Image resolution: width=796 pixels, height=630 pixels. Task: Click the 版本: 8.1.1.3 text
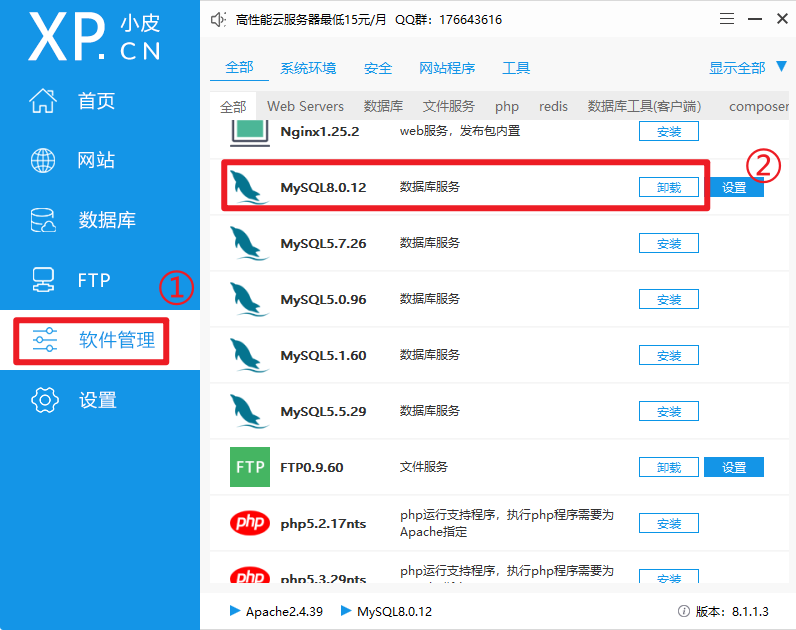tap(732, 611)
